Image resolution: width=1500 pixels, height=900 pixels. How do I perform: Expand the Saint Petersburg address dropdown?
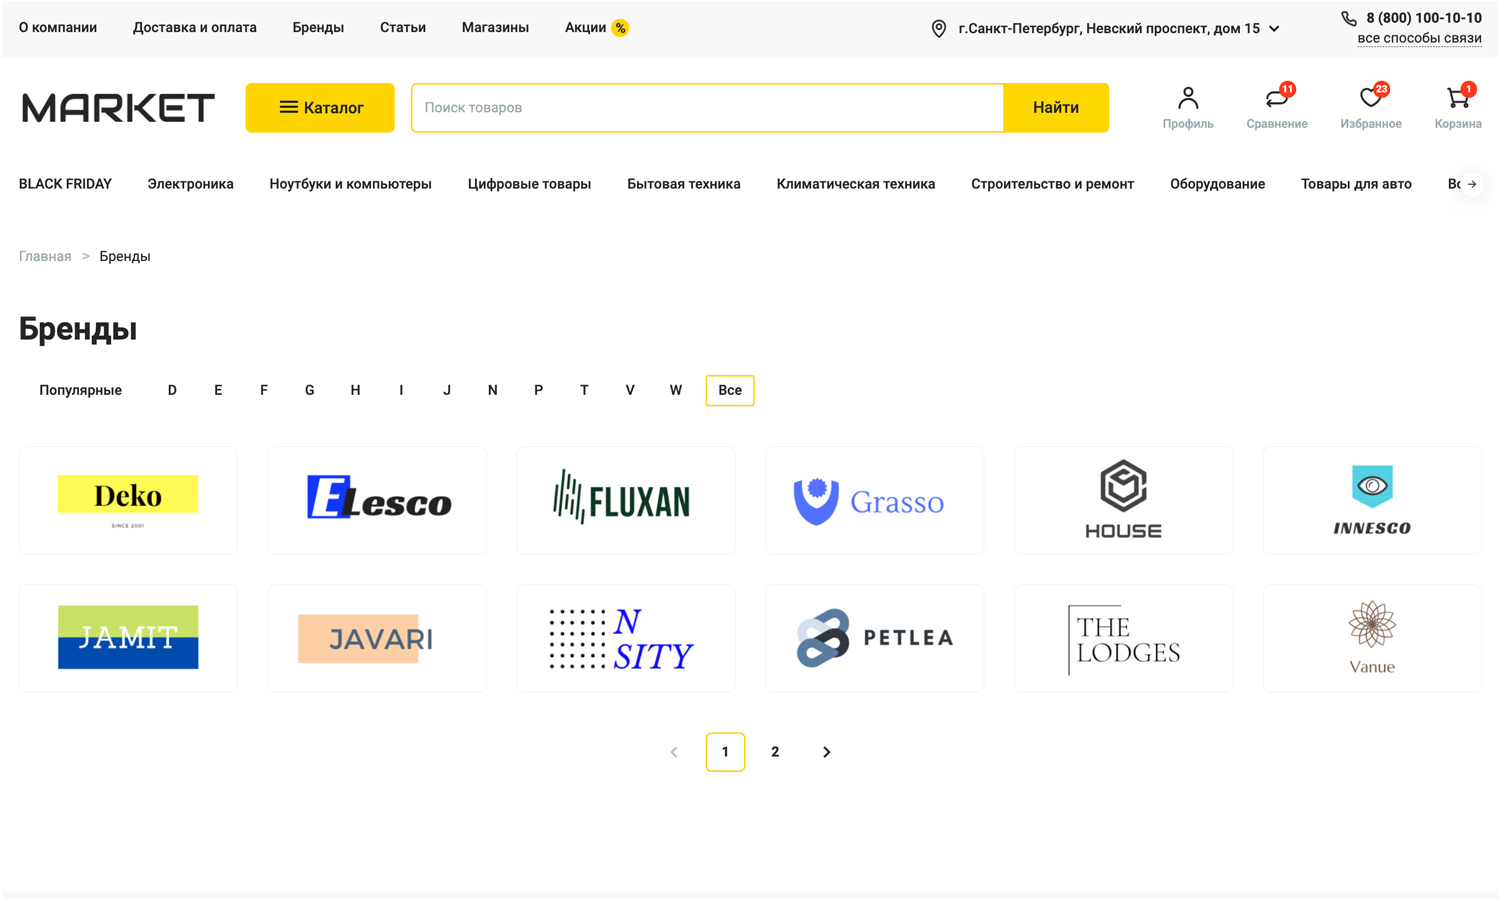click(x=1274, y=29)
